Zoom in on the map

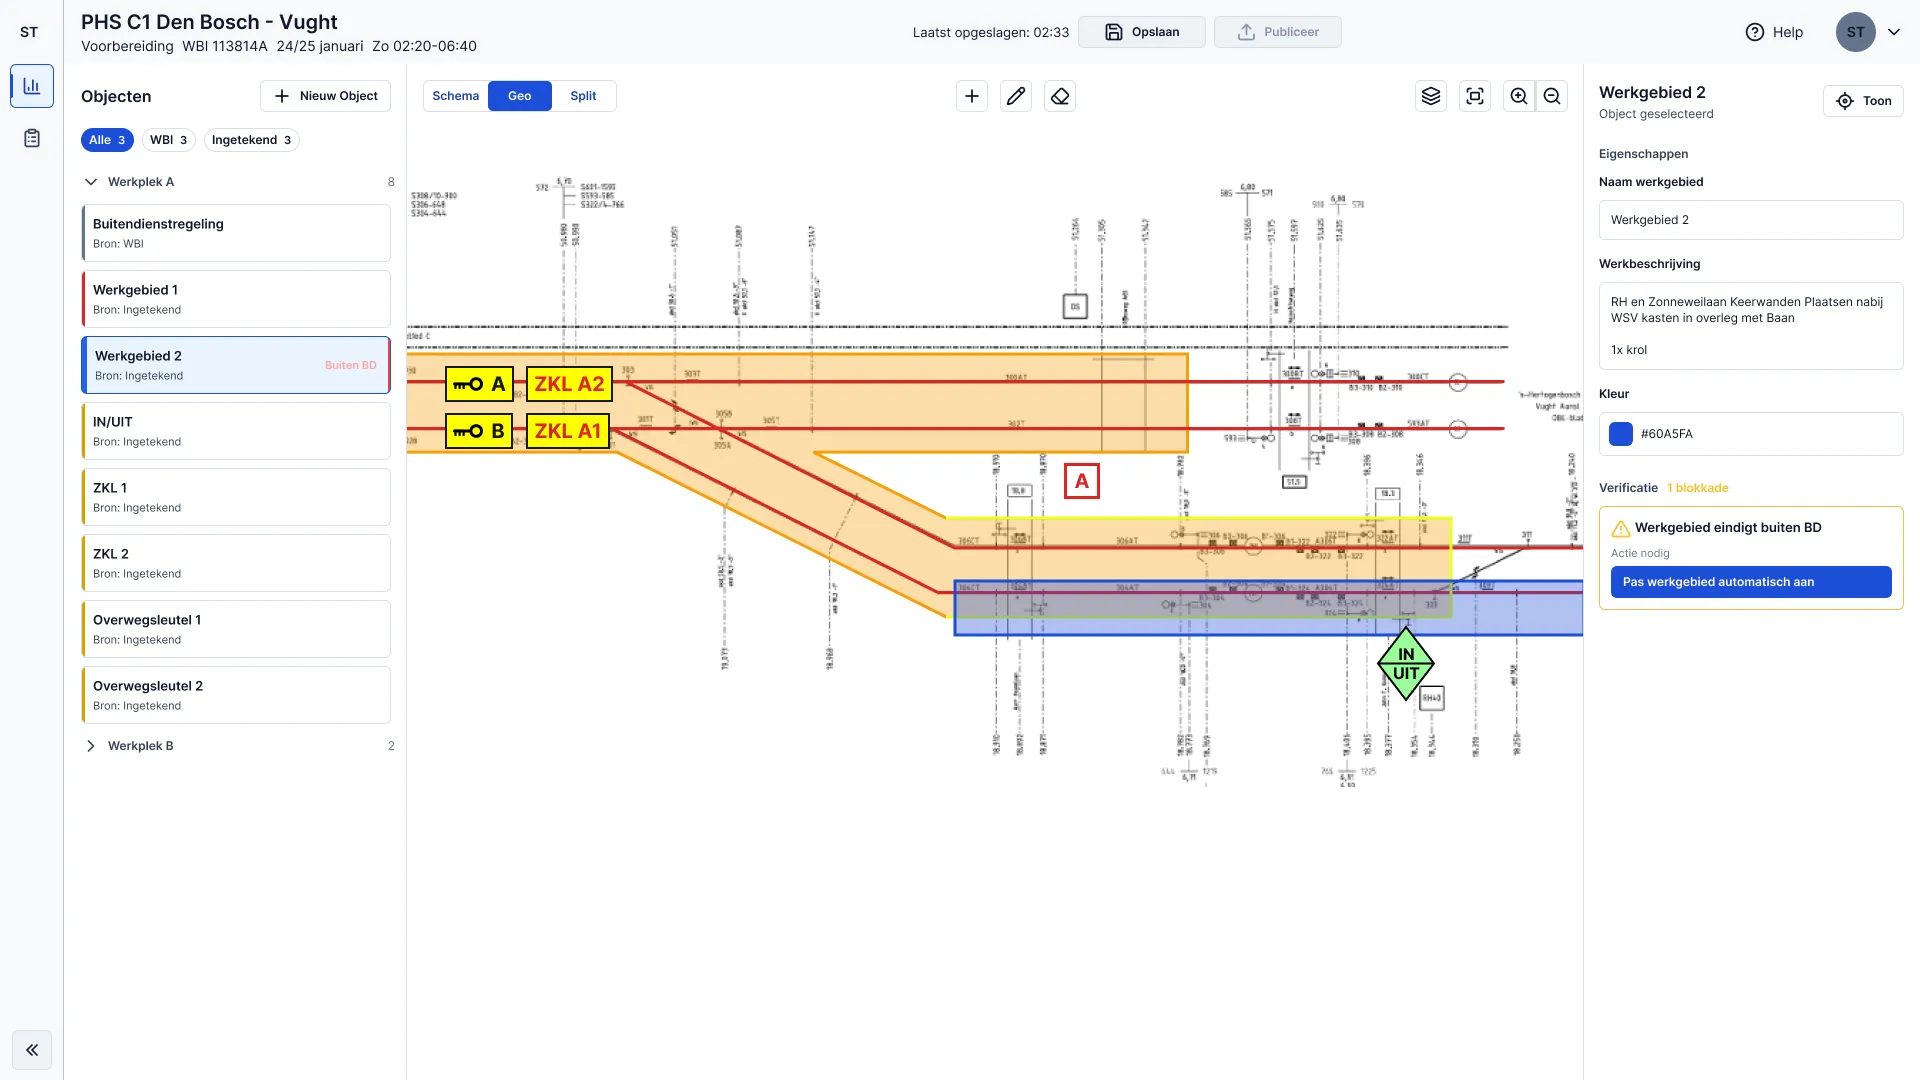click(x=1519, y=96)
